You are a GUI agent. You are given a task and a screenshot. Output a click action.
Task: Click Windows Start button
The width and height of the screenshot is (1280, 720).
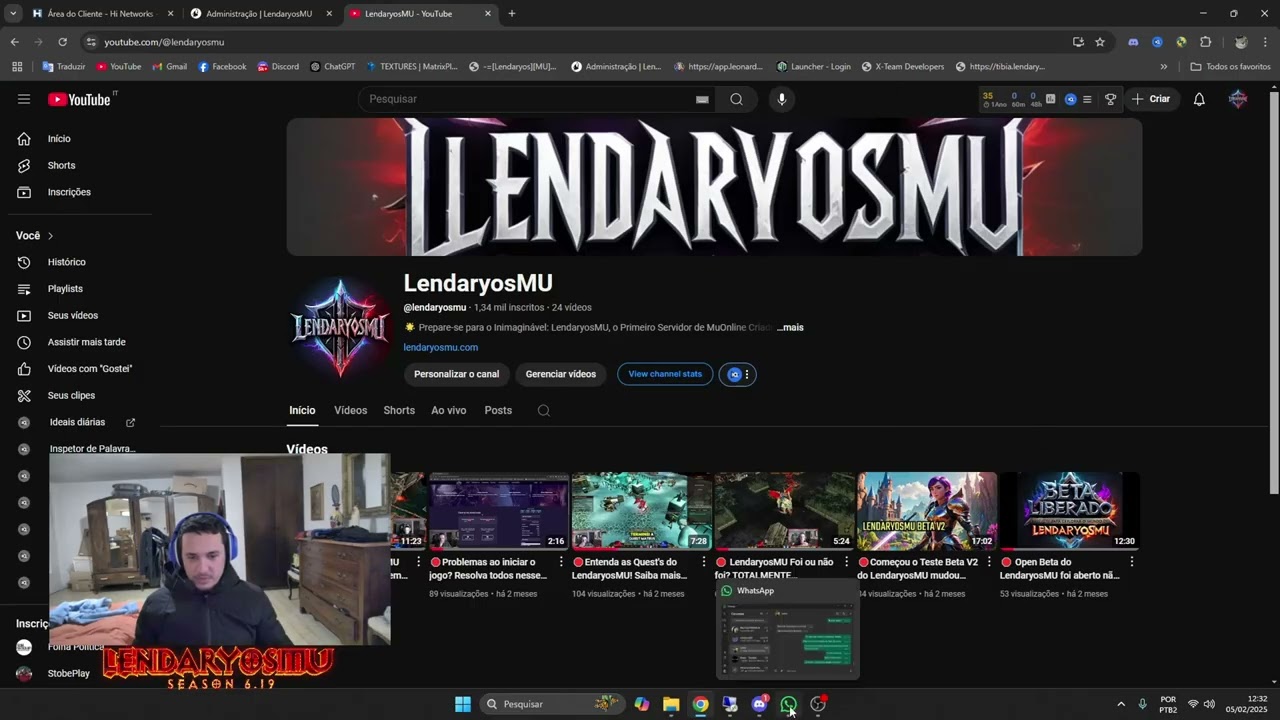pos(463,704)
